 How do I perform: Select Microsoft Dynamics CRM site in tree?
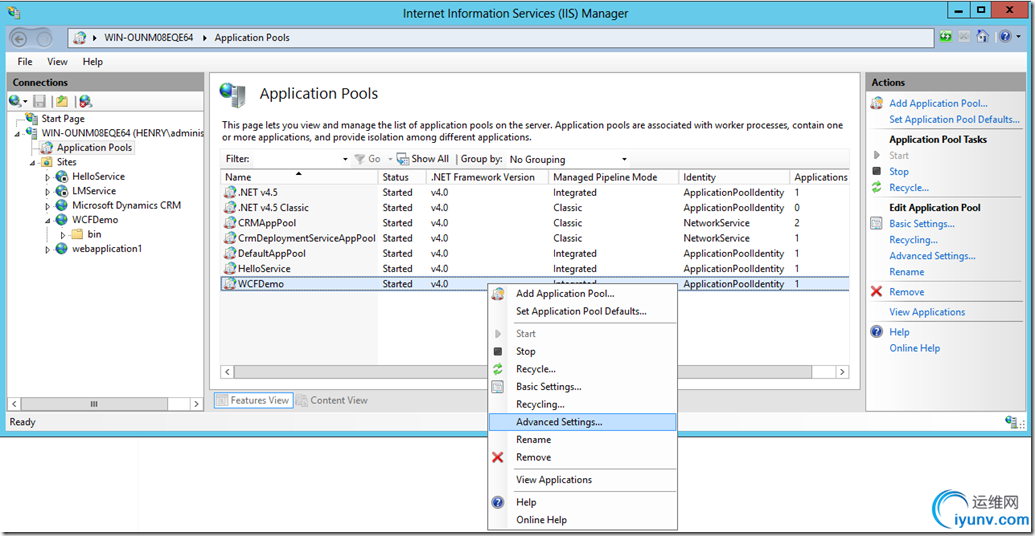pos(126,205)
